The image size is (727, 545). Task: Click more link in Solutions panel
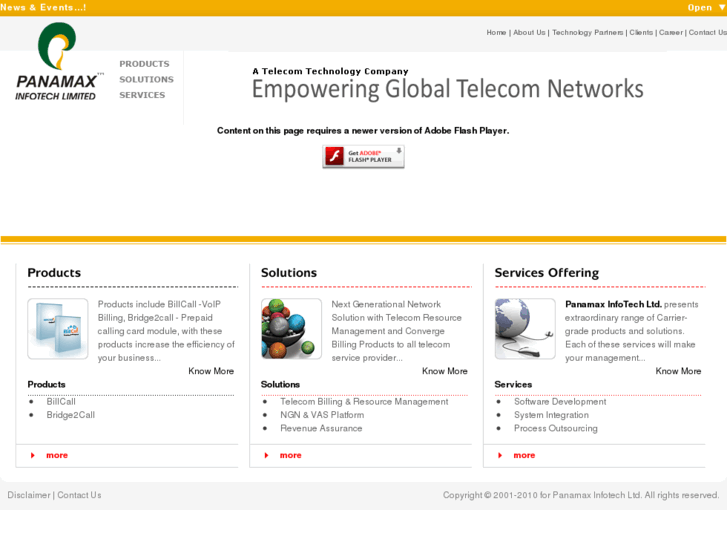[x=291, y=455]
